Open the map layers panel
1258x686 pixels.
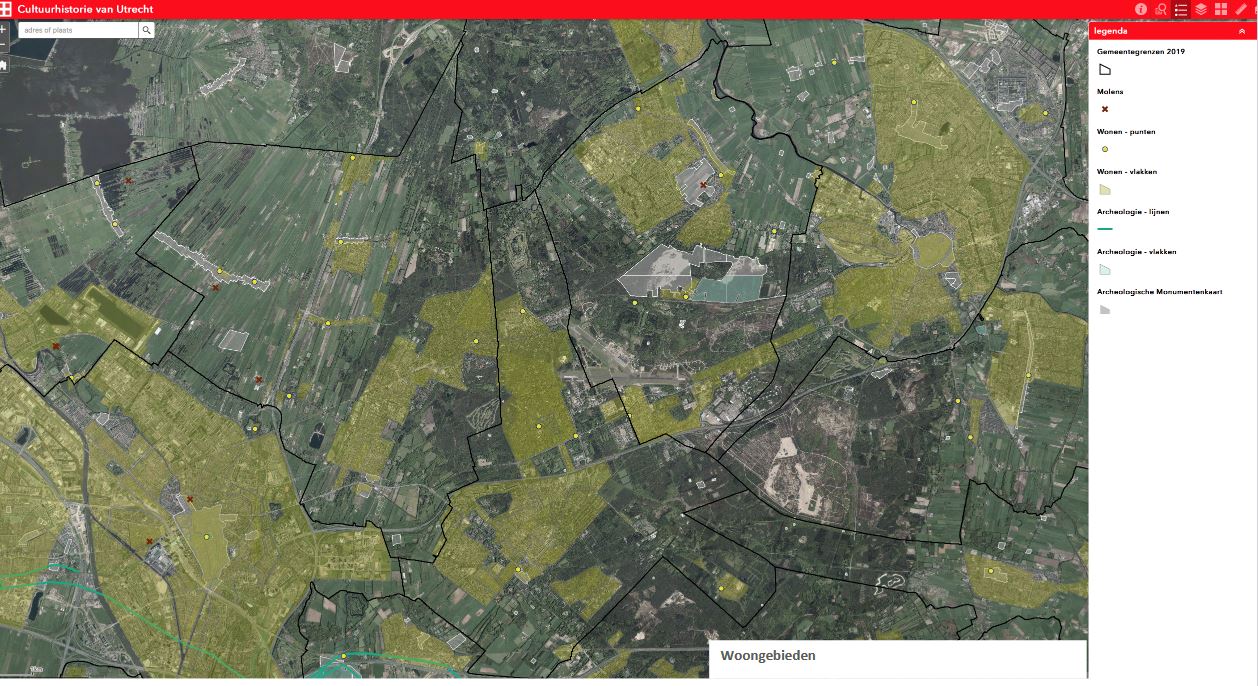[x=1201, y=9]
